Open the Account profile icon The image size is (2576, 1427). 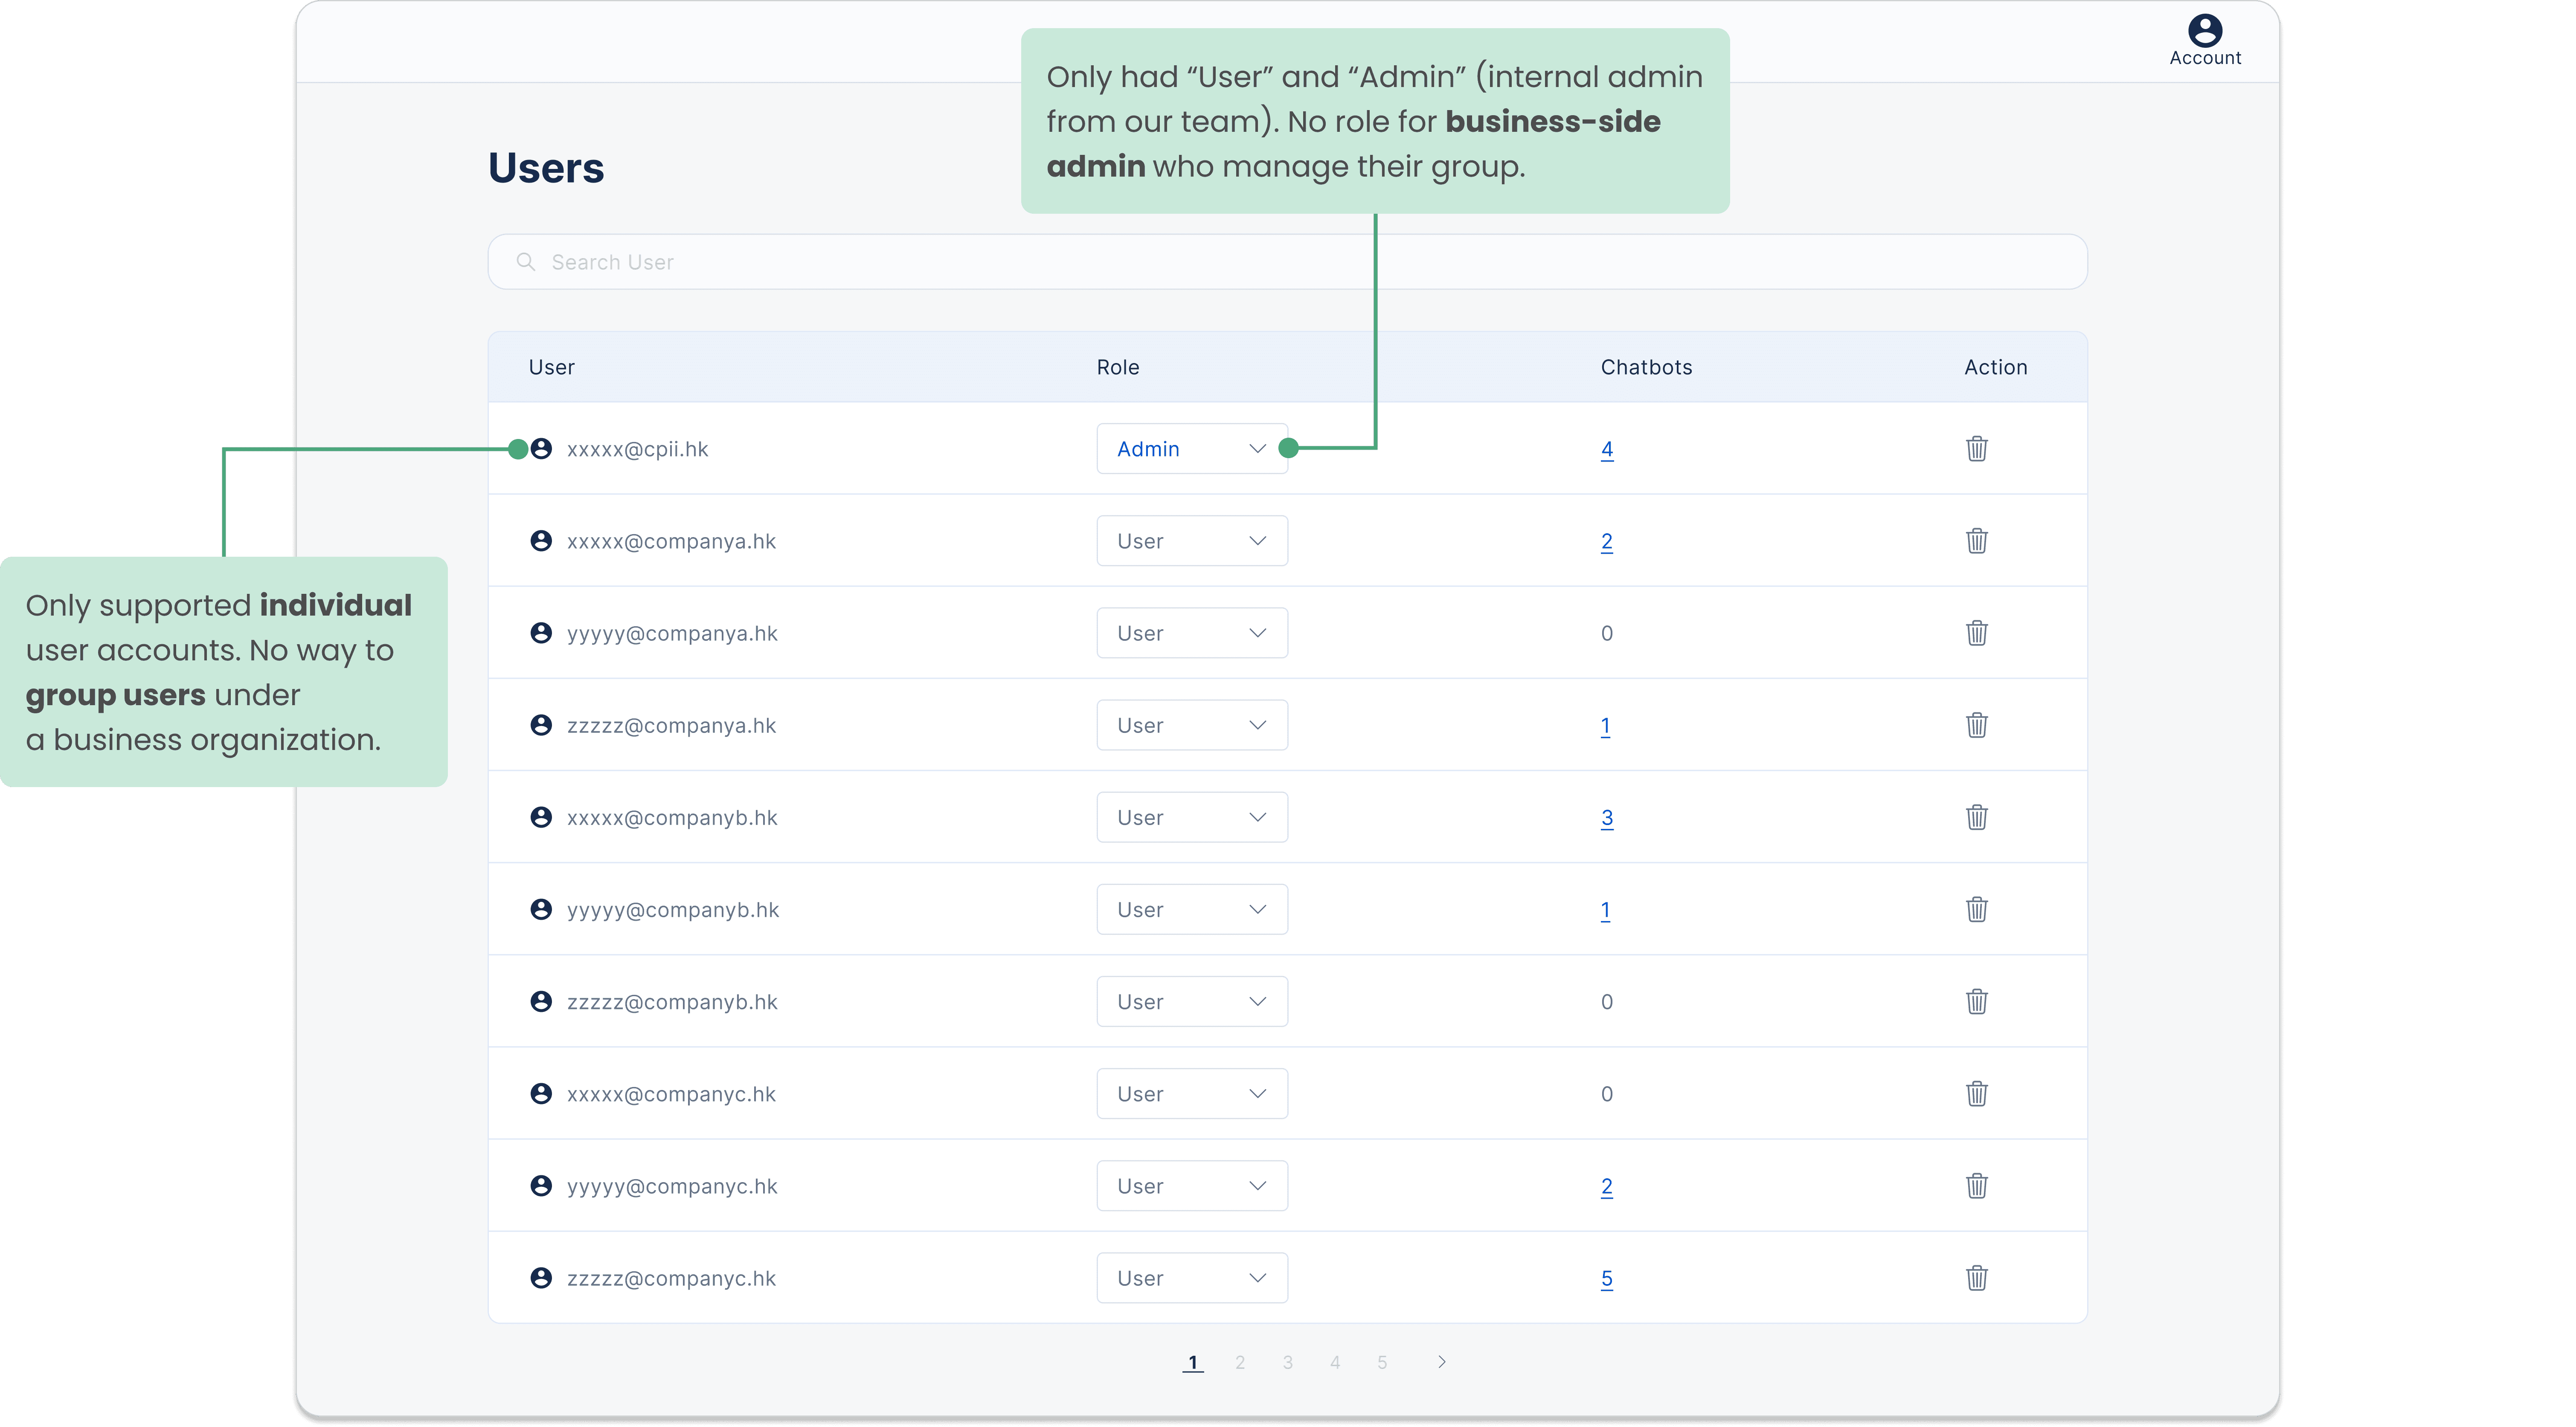point(2204,31)
